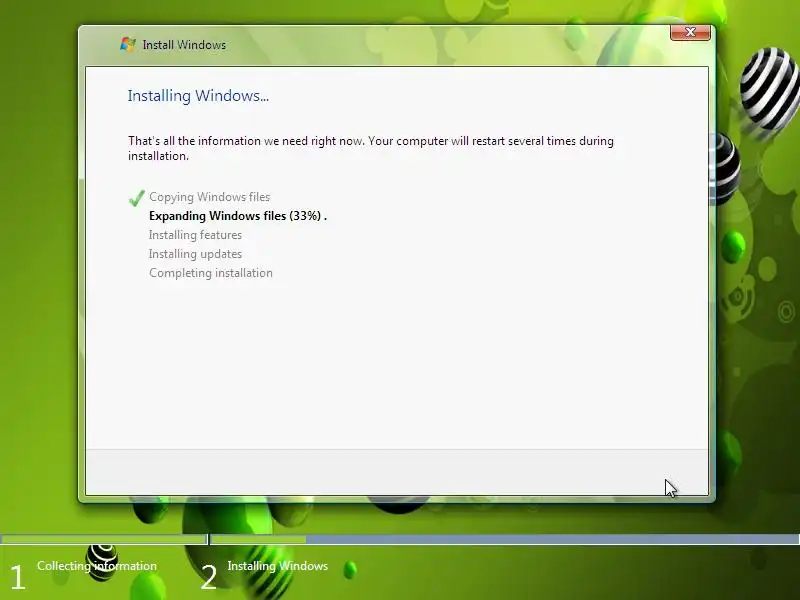Select the 'Copying Windows files' step
The image size is (800, 600).
click(210, 197)
